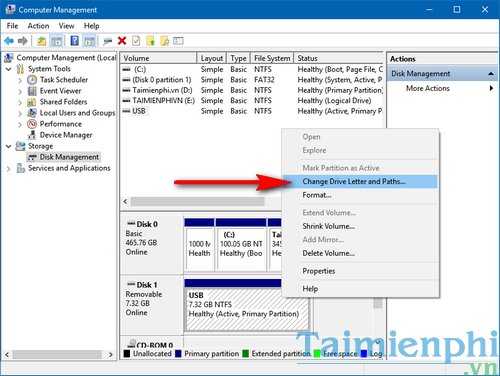Expand Local Users and Groups node
500x376 pixels.
pos(20,113)
